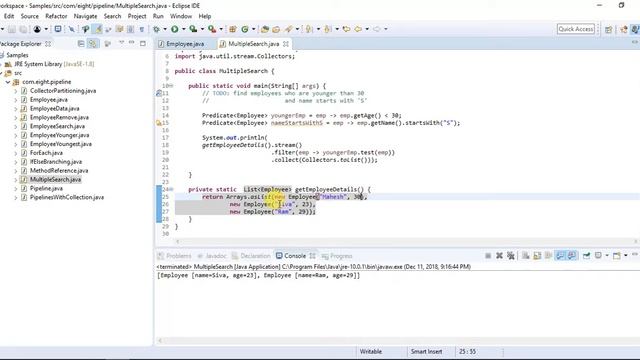Click the Debug bug icon in toolbar

click(156, 29)
